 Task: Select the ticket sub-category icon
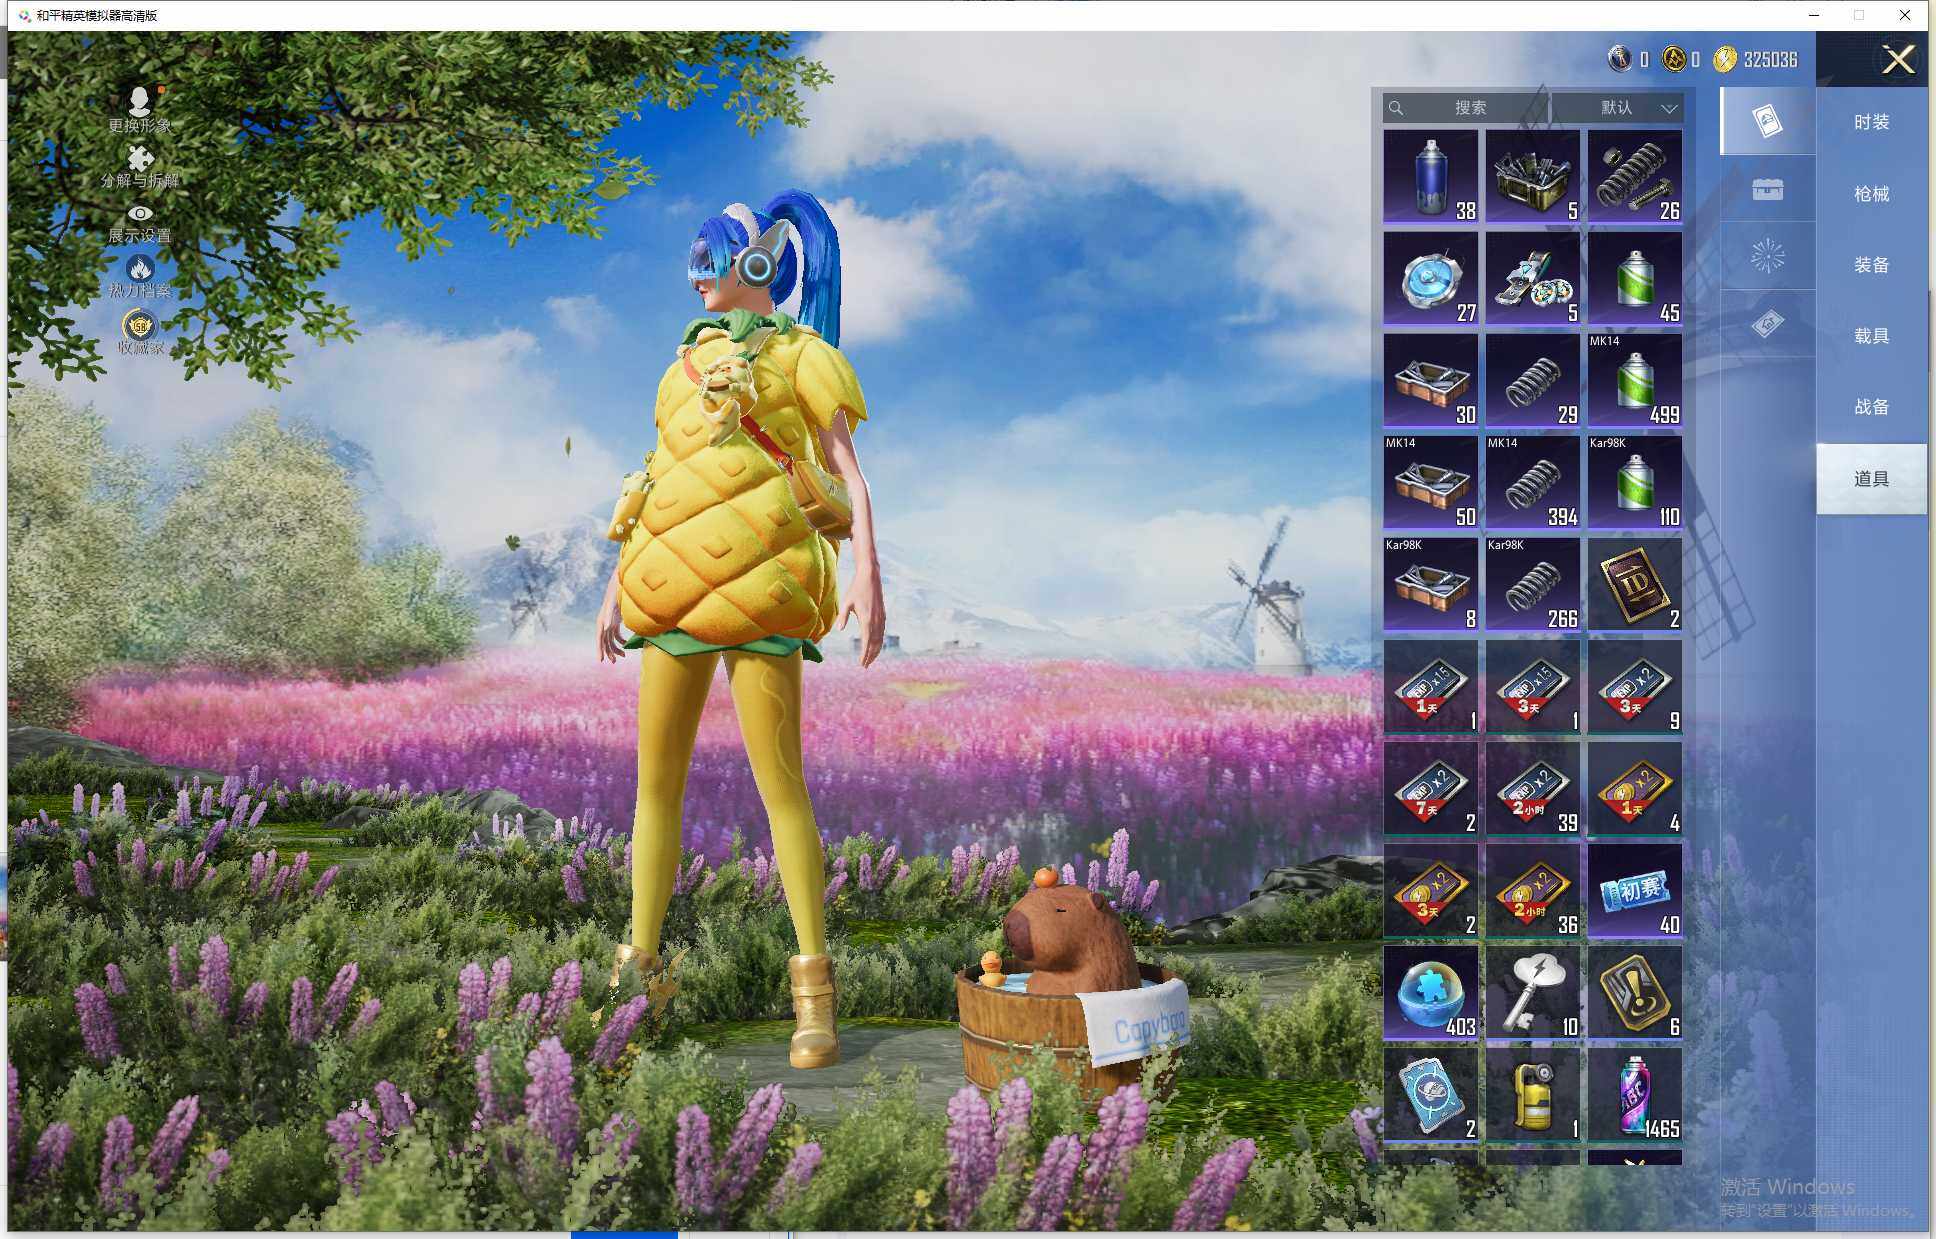click(x=1767, y=324)
